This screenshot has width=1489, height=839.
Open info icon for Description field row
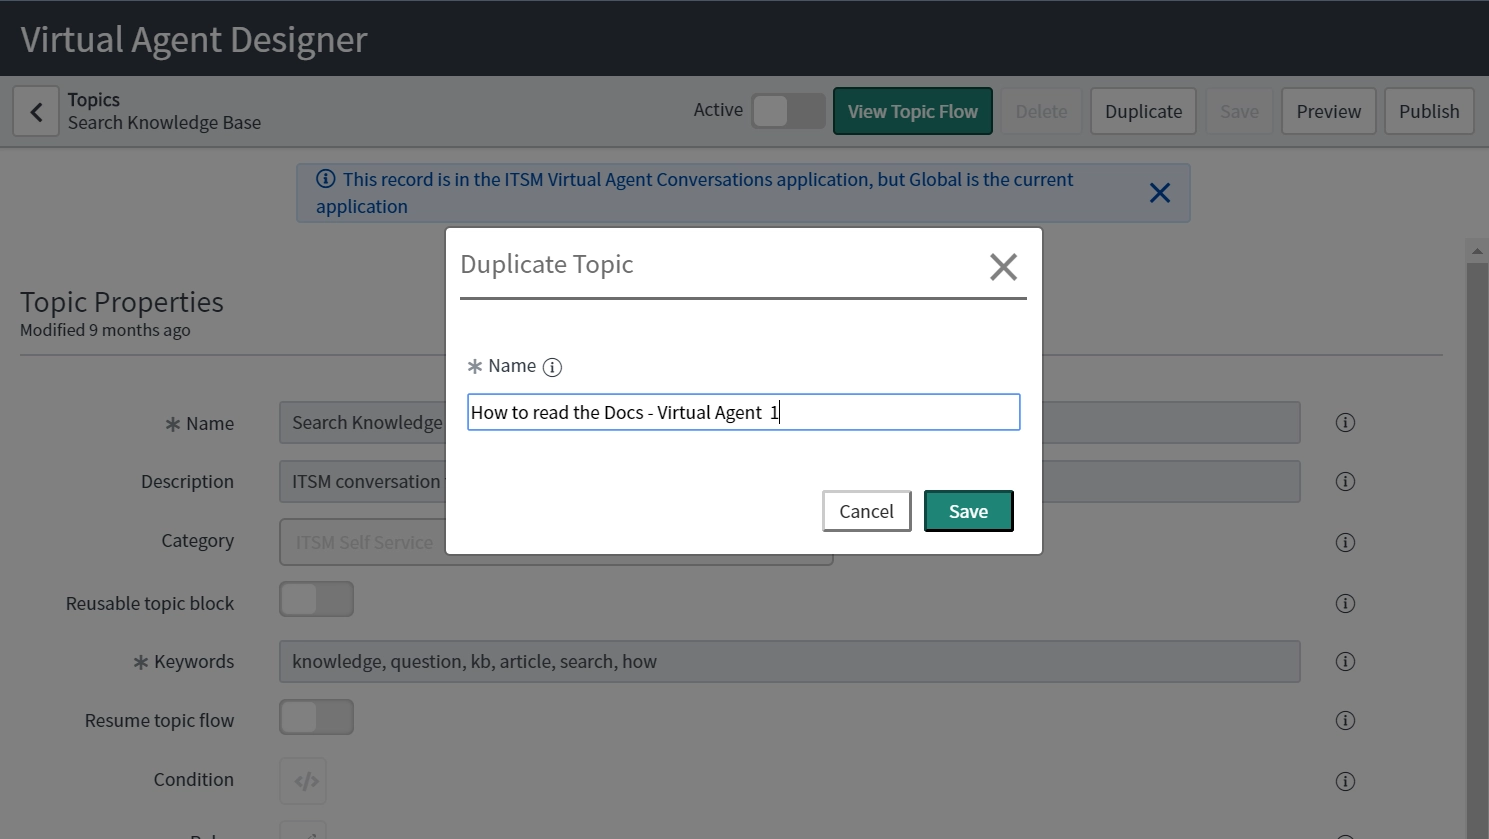1345,482
